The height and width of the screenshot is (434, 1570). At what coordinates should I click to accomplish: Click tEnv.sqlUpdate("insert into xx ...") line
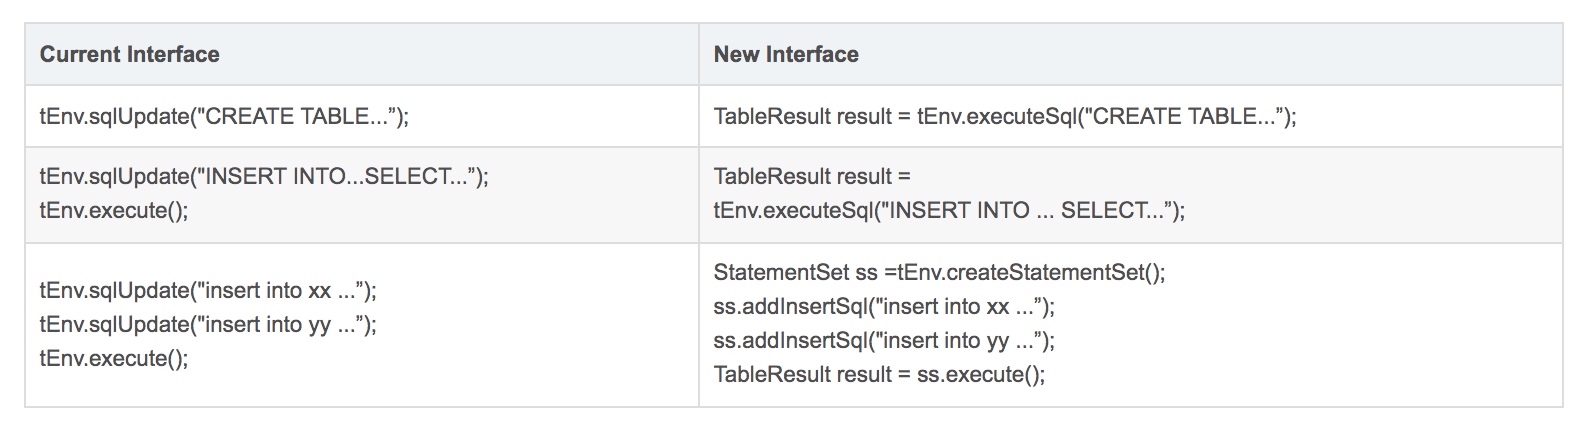[208, 291]
